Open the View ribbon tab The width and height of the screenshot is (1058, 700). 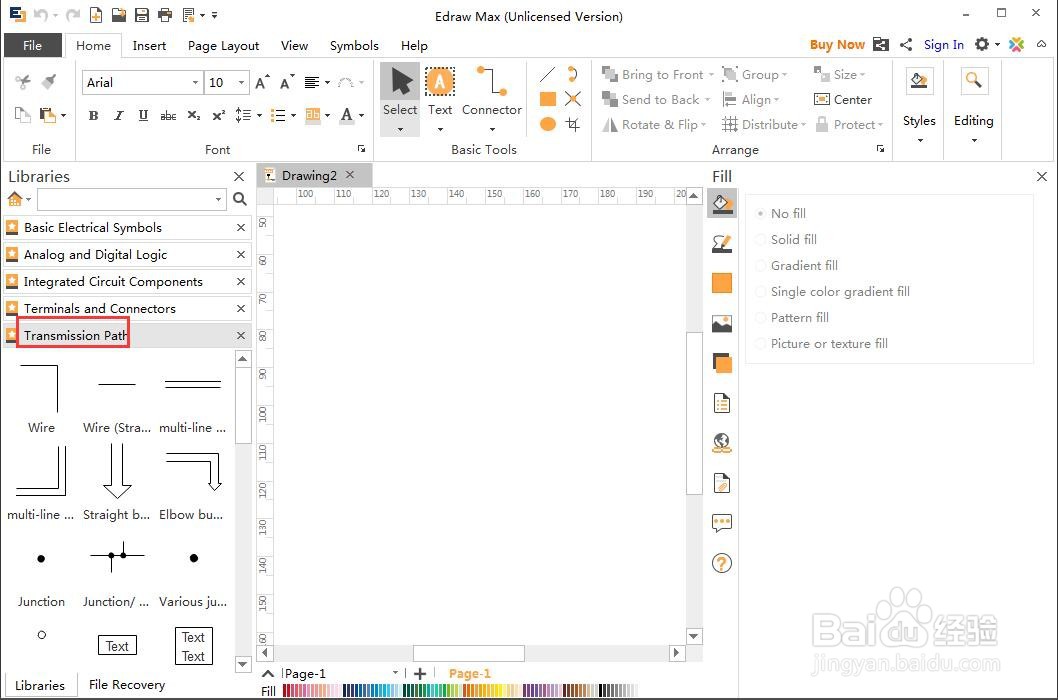click(x=294, y=45)
